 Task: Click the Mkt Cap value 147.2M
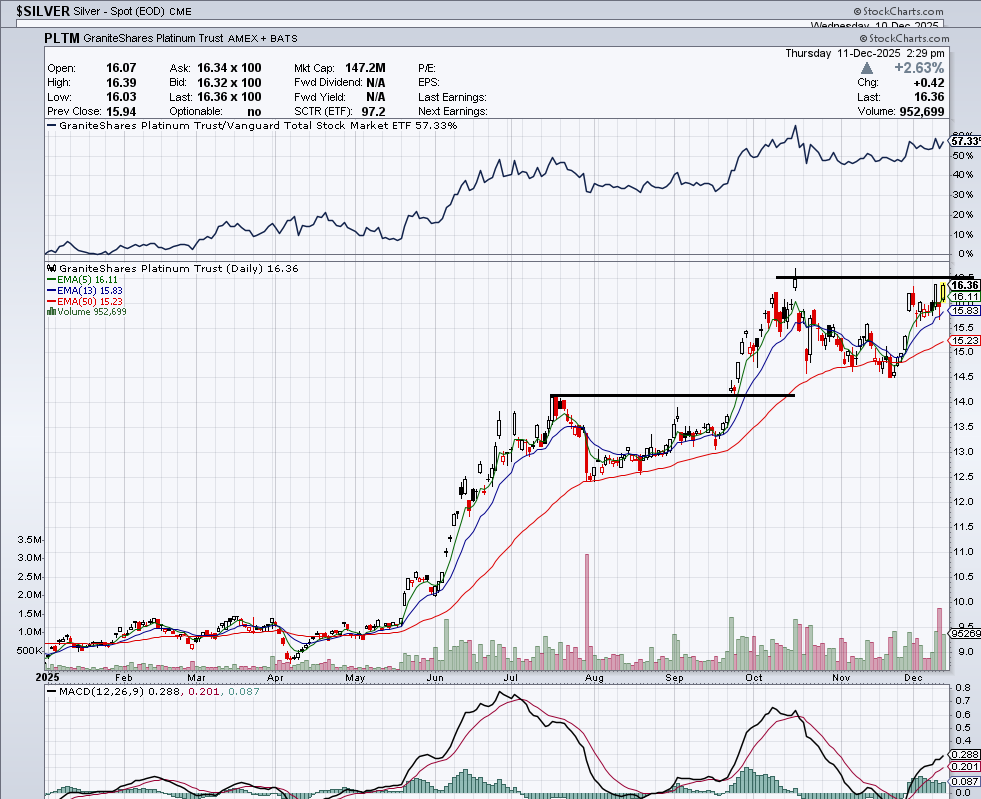tap(365, 68)
